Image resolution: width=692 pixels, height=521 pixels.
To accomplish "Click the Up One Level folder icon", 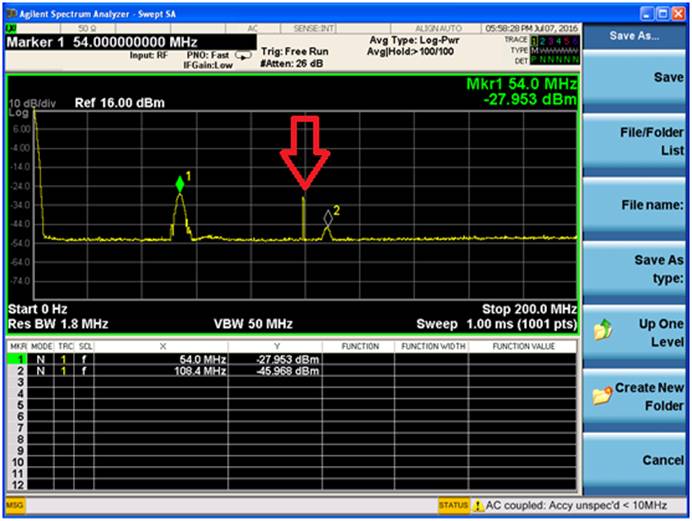I will 603,330.
